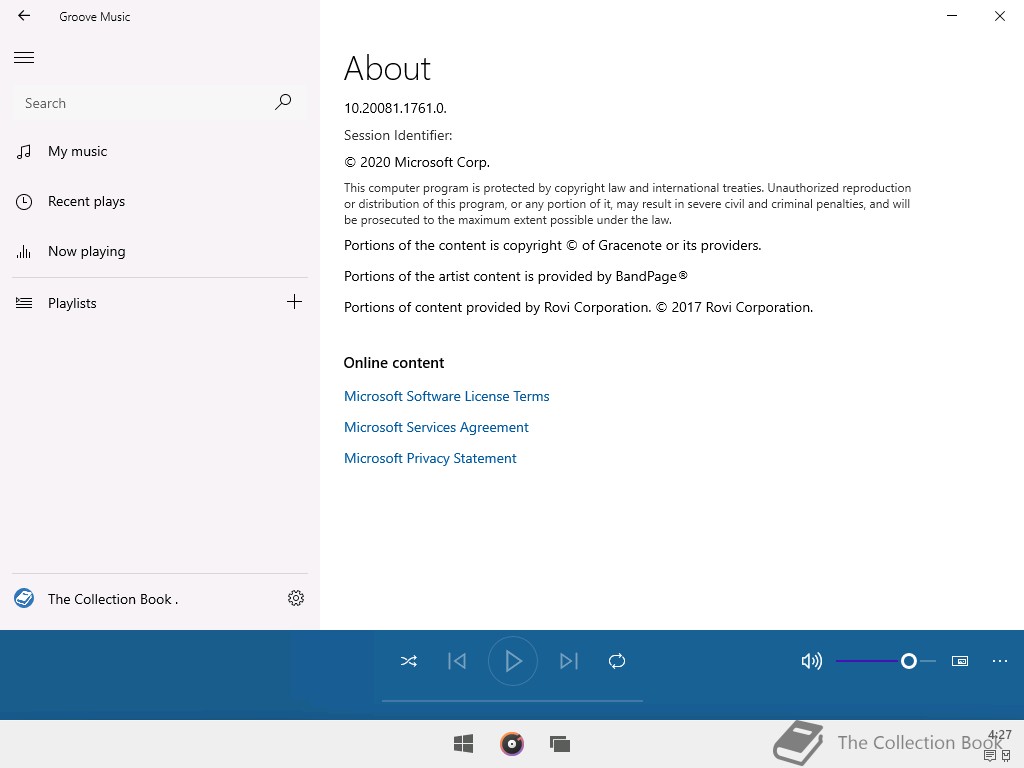The image size is (1024, 768).
Task: Create a new playlist with plus icon
Action: (x=295, y=302)
